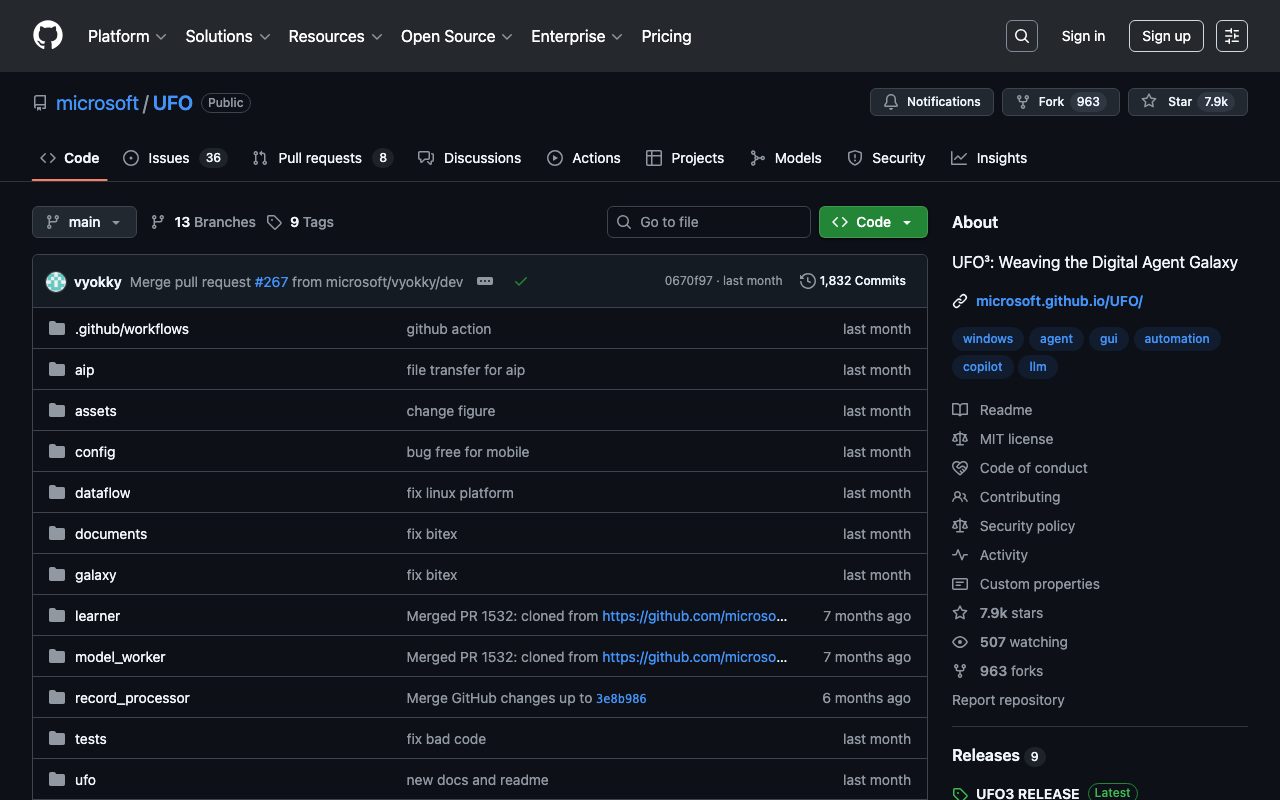Expand the Platform menu in header
1280x800 pixels.
click(x=127, y=36)
